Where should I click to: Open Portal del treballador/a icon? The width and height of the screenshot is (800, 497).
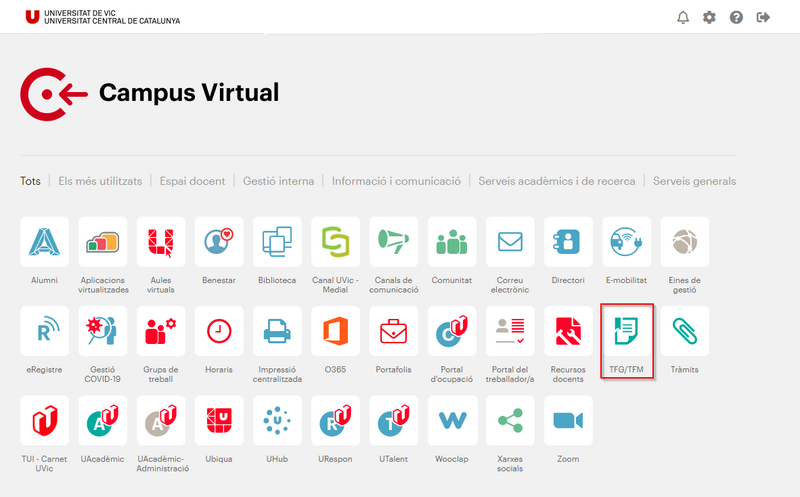pyautogui.click(x=510, y=331)
